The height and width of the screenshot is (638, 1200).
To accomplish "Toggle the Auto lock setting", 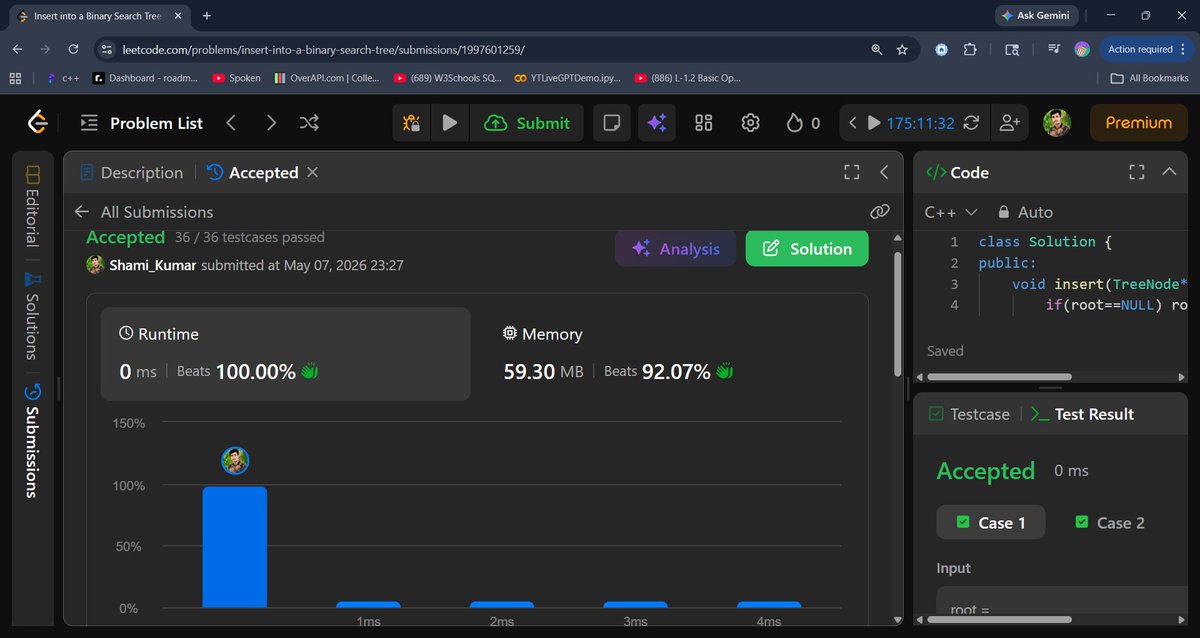I will click(1024, 212).
